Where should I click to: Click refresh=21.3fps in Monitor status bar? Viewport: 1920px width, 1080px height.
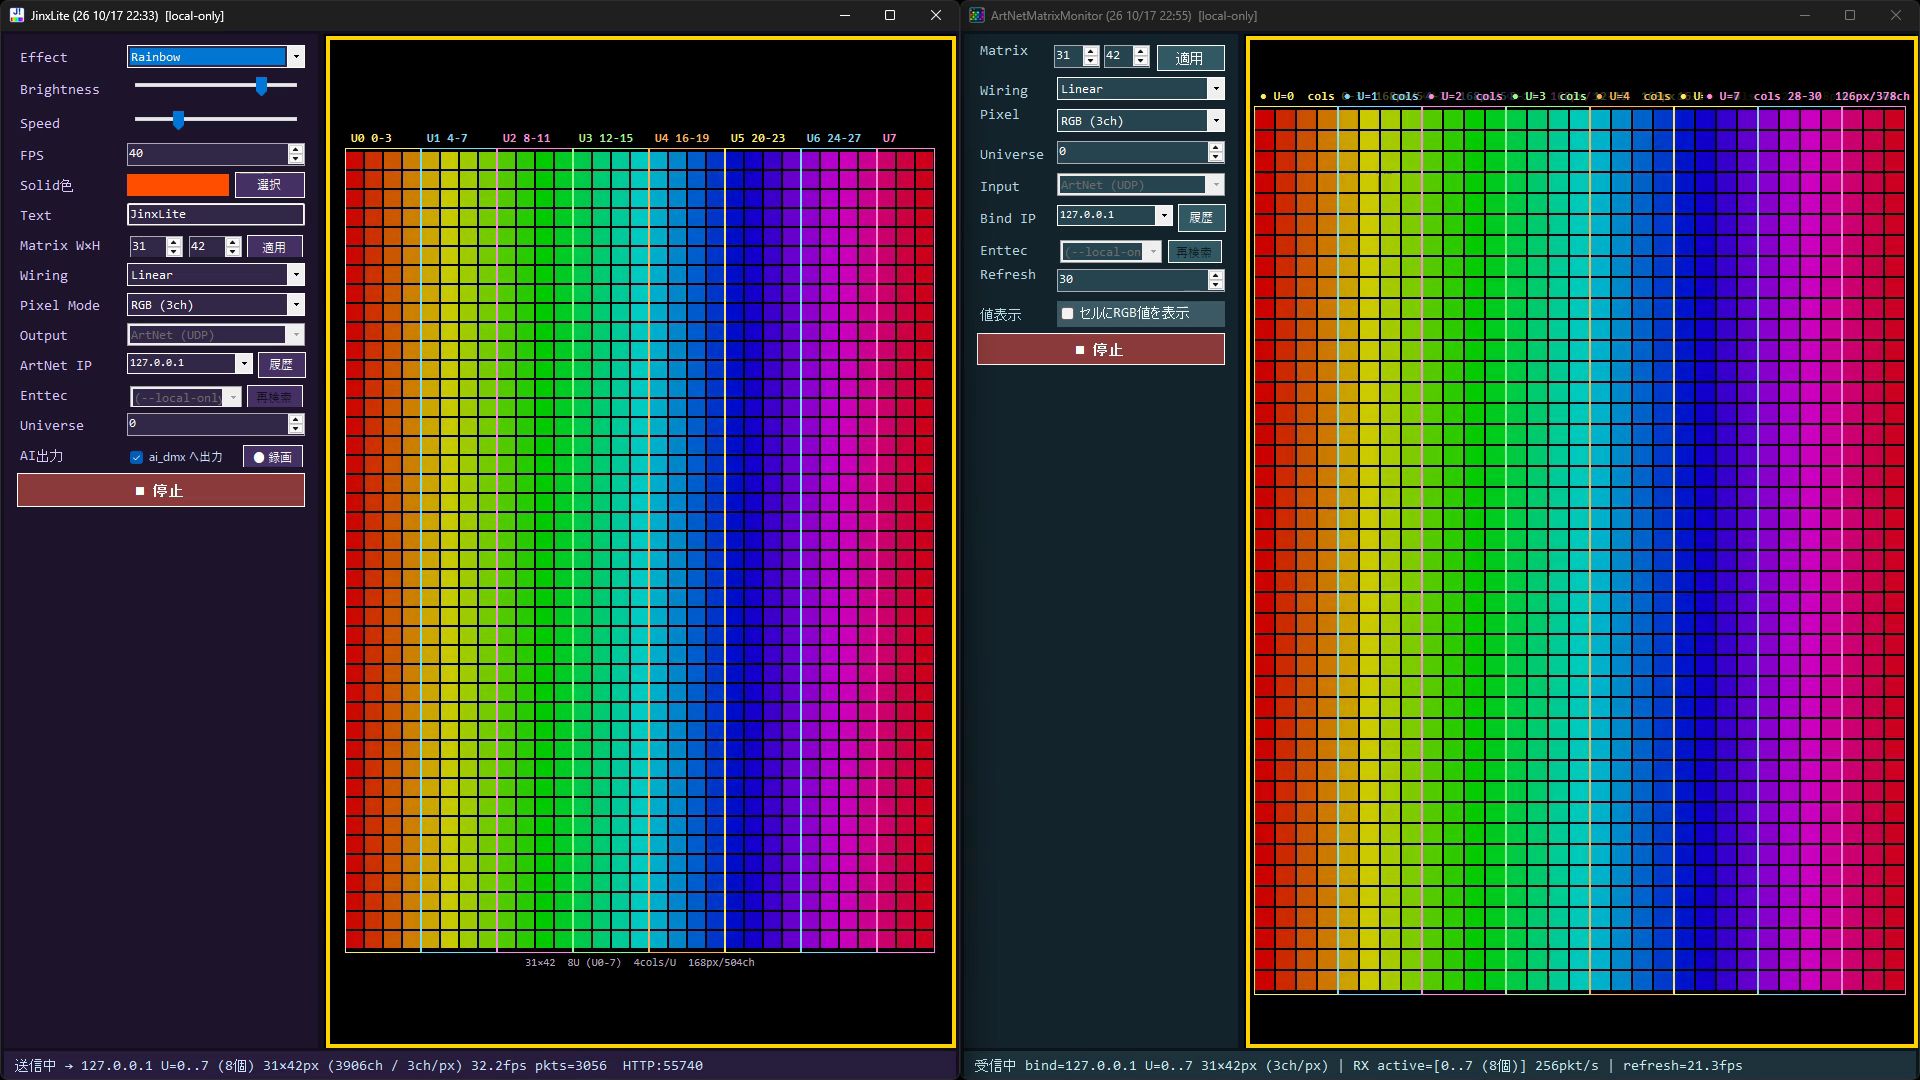(x=1682, y=1066)
